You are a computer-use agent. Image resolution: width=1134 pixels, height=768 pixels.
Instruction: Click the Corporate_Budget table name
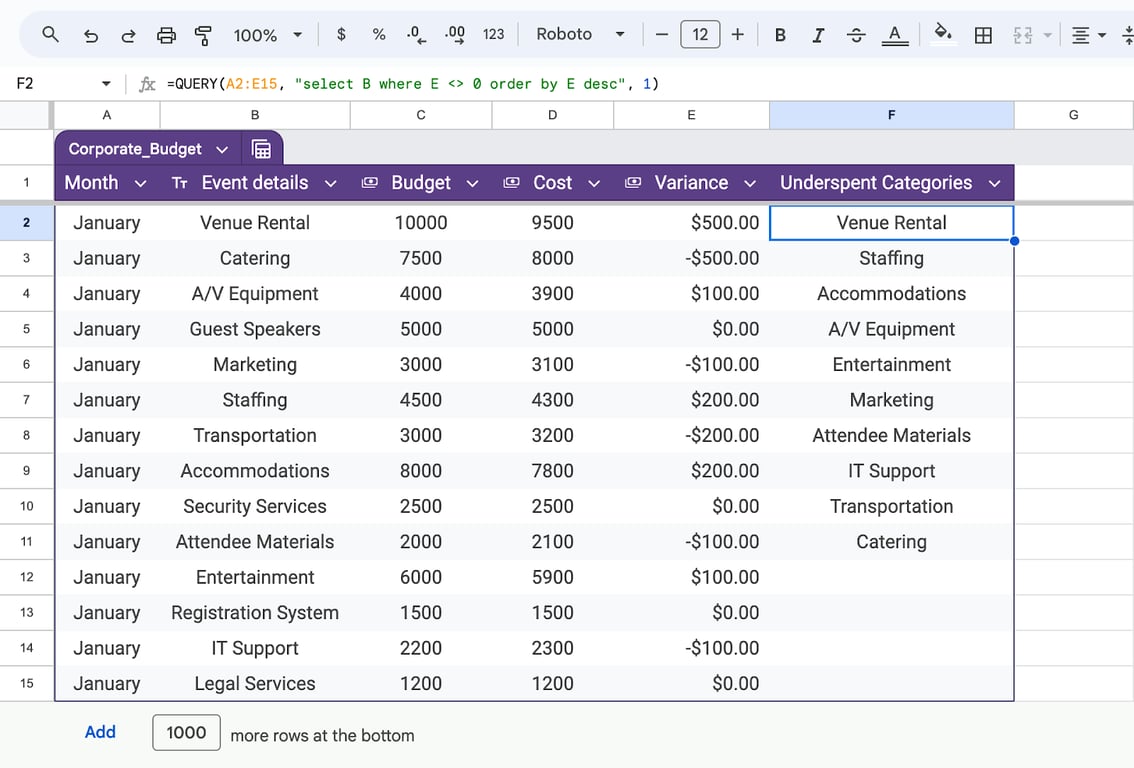(x=135, y=149)
